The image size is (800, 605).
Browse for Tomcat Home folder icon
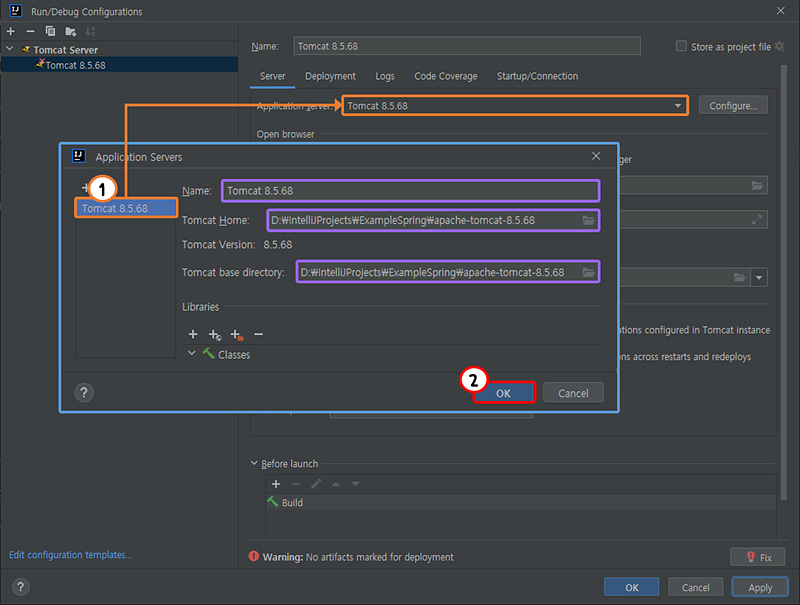[588, 220]
